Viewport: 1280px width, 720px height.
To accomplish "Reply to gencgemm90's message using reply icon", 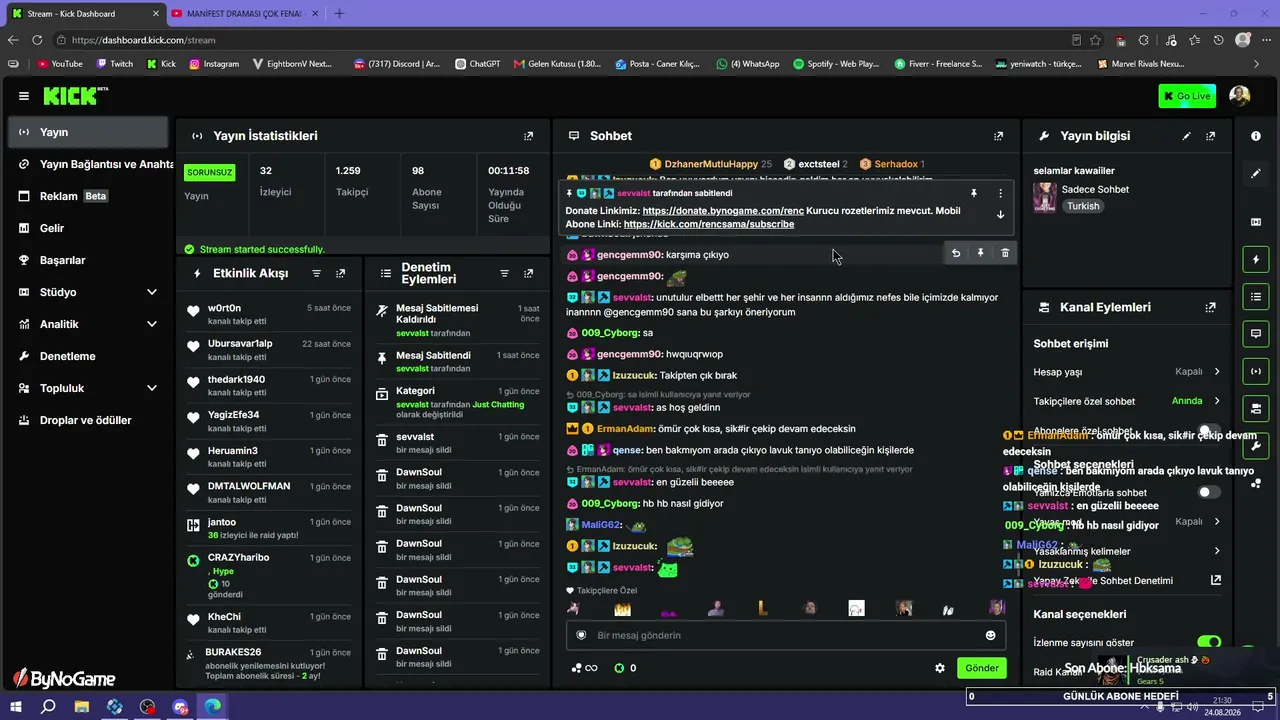I will pos(956,254).
